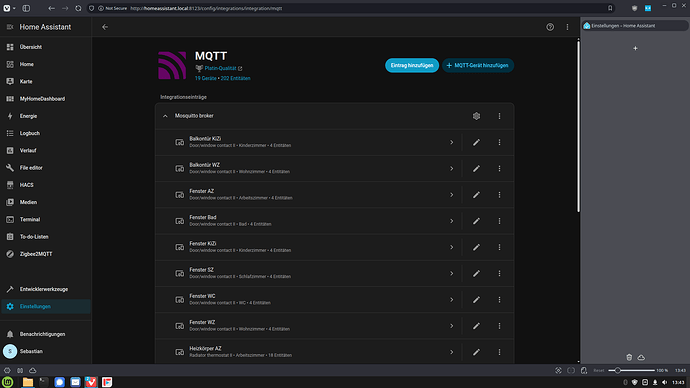Viewport: 690px width, 388px height.
Task: Open Fenster Bad details chevron
Action: click(451, 221)
